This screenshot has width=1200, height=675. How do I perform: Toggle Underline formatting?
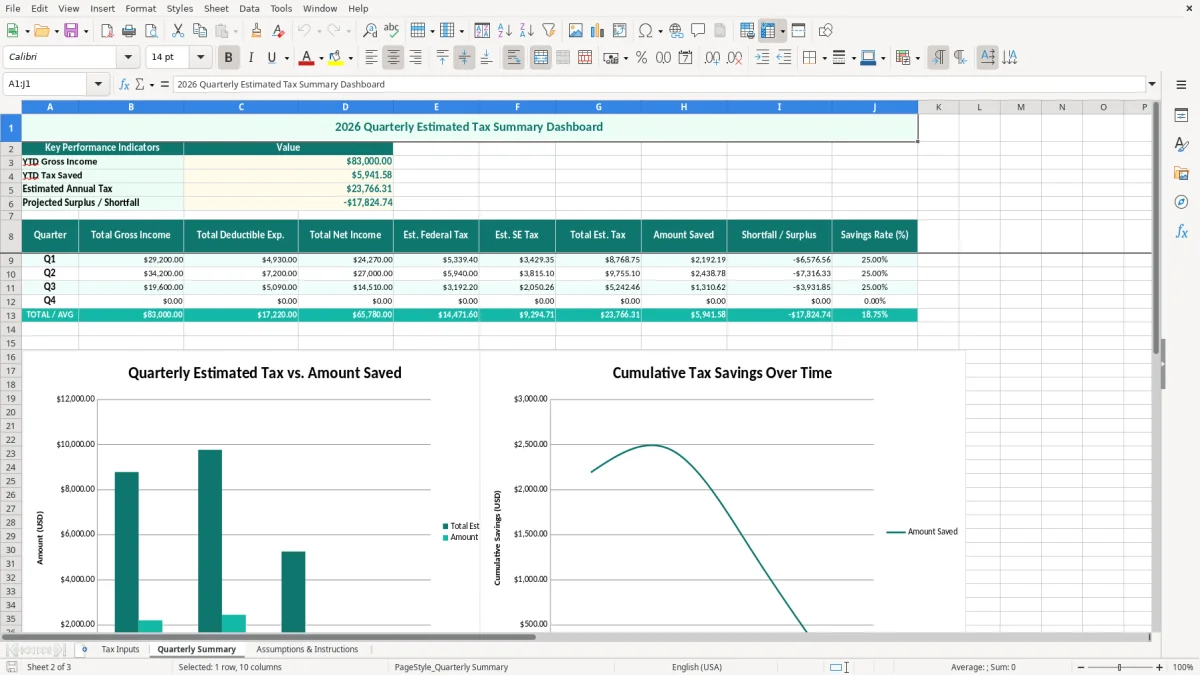[271, 58]
